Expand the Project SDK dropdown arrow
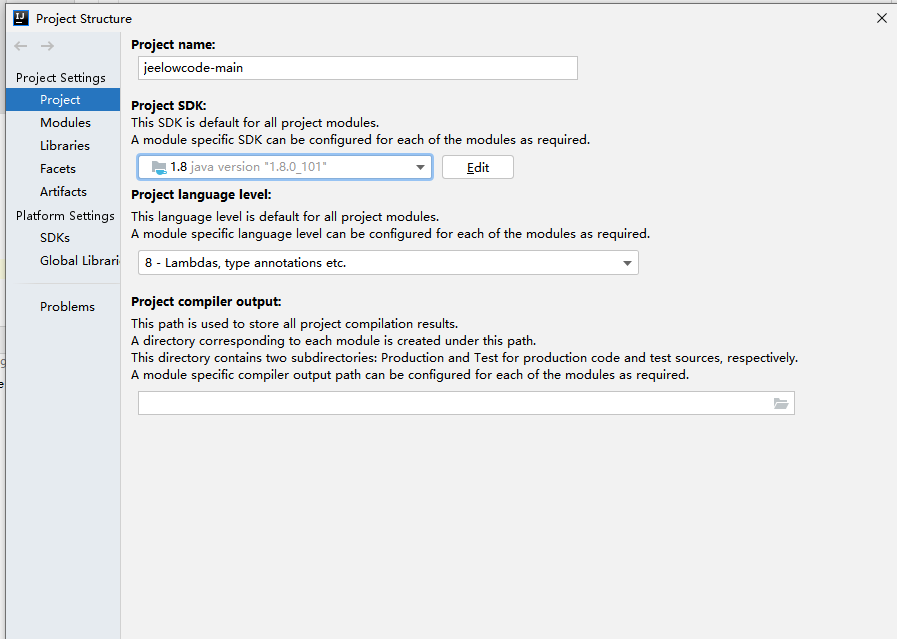897x639 pixels. [421, 167]
